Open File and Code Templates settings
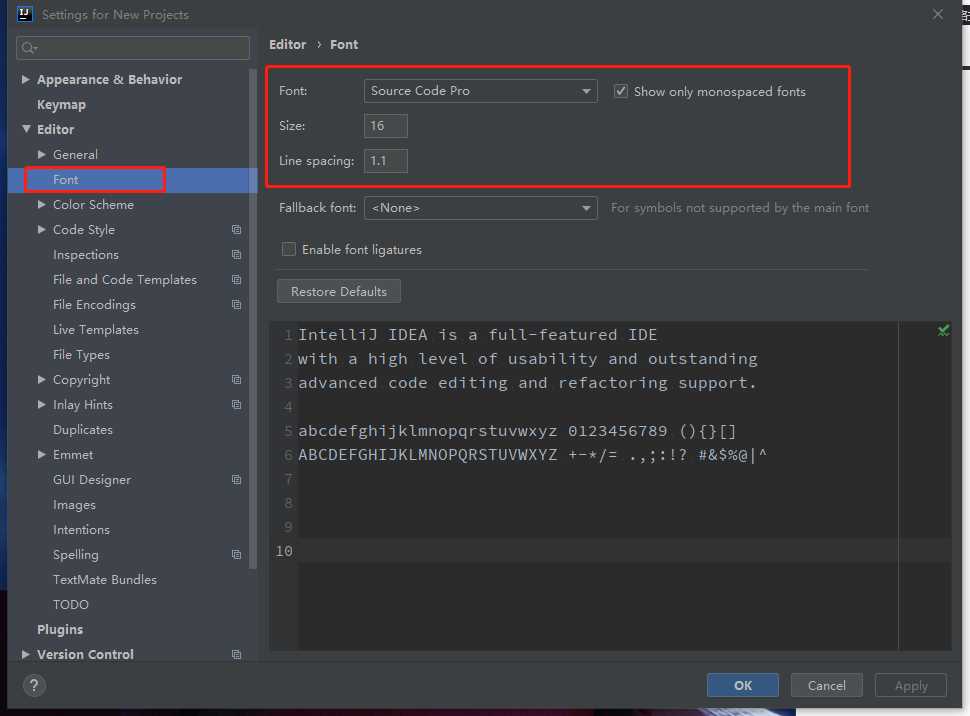The height and width of the screenshot is (716, 970). point(125,280)
